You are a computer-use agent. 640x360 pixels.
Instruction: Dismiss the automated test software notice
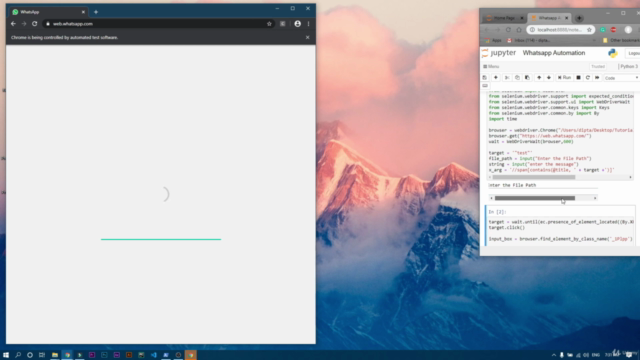[x=307, y=37]
